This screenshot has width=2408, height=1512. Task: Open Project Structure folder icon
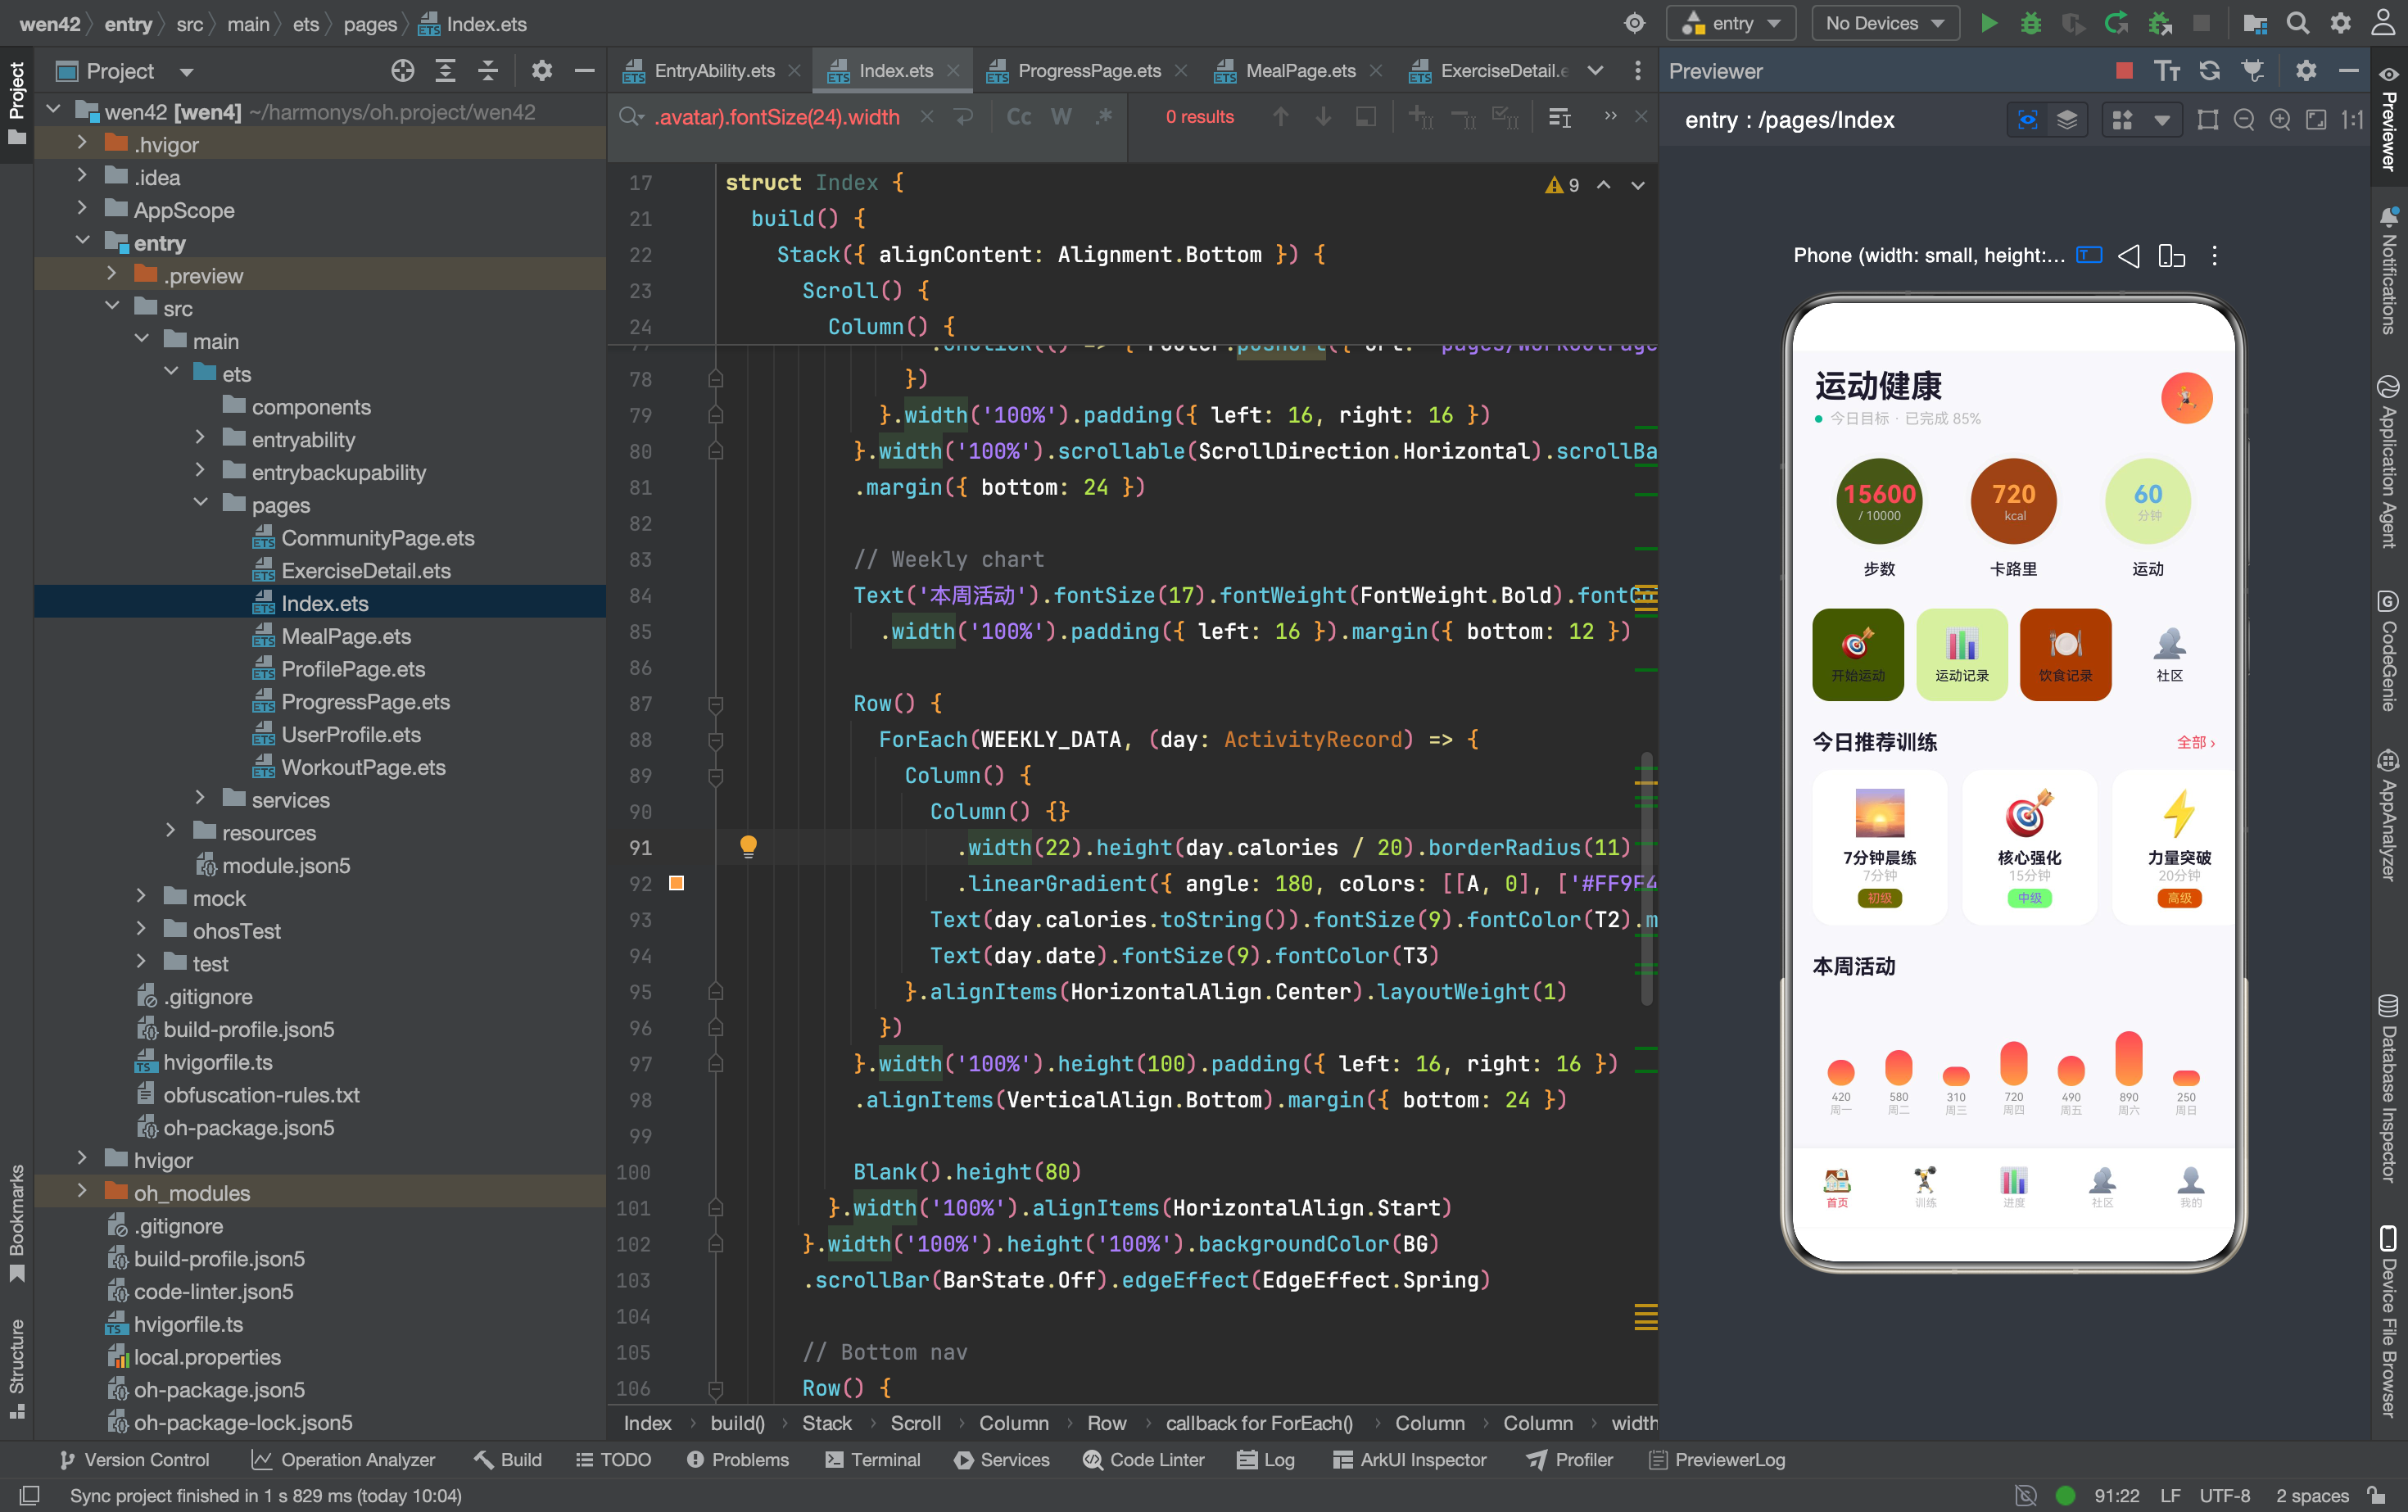click(2254, 23)
